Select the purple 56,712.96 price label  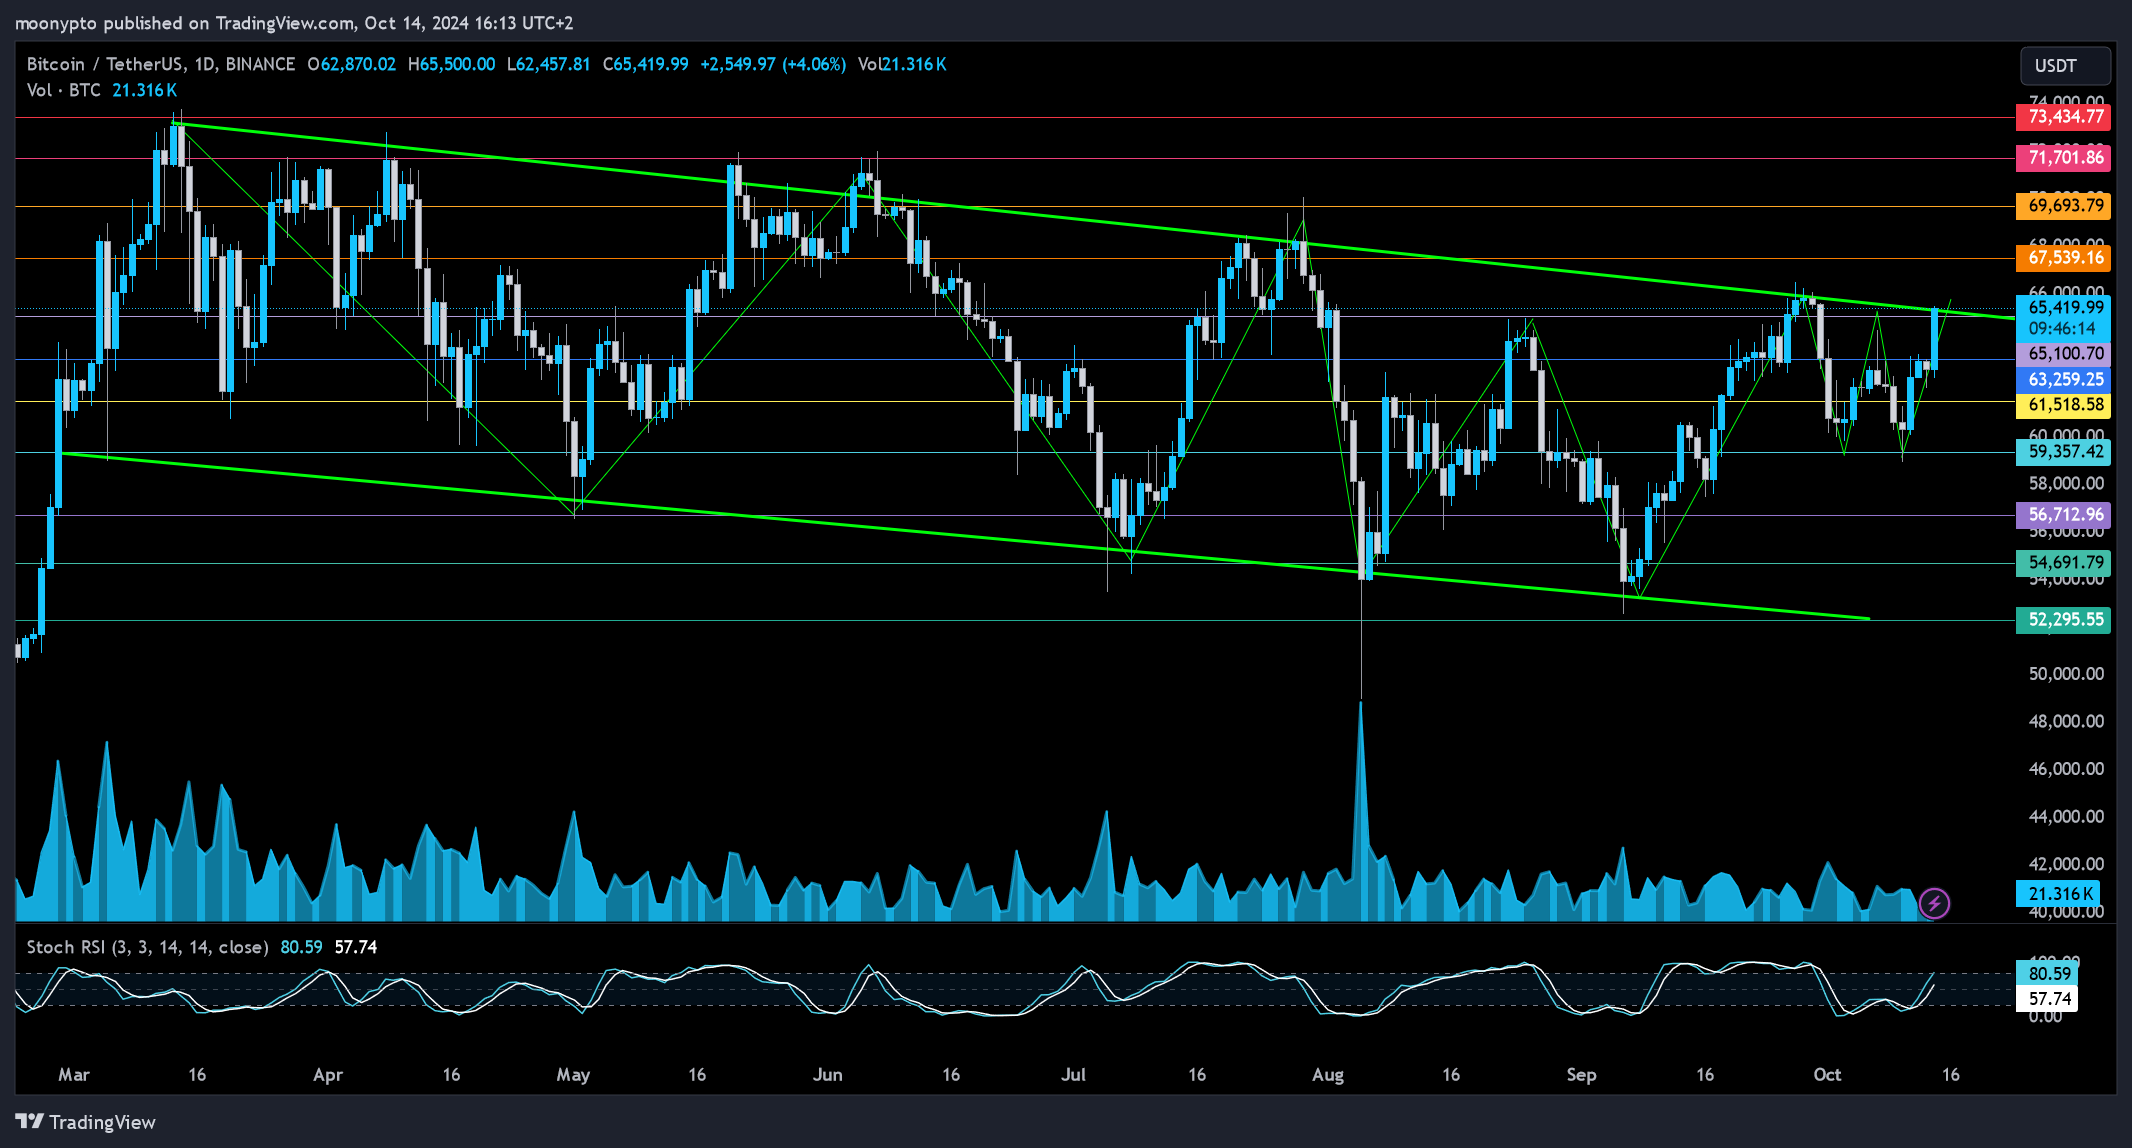(2063, 515)
